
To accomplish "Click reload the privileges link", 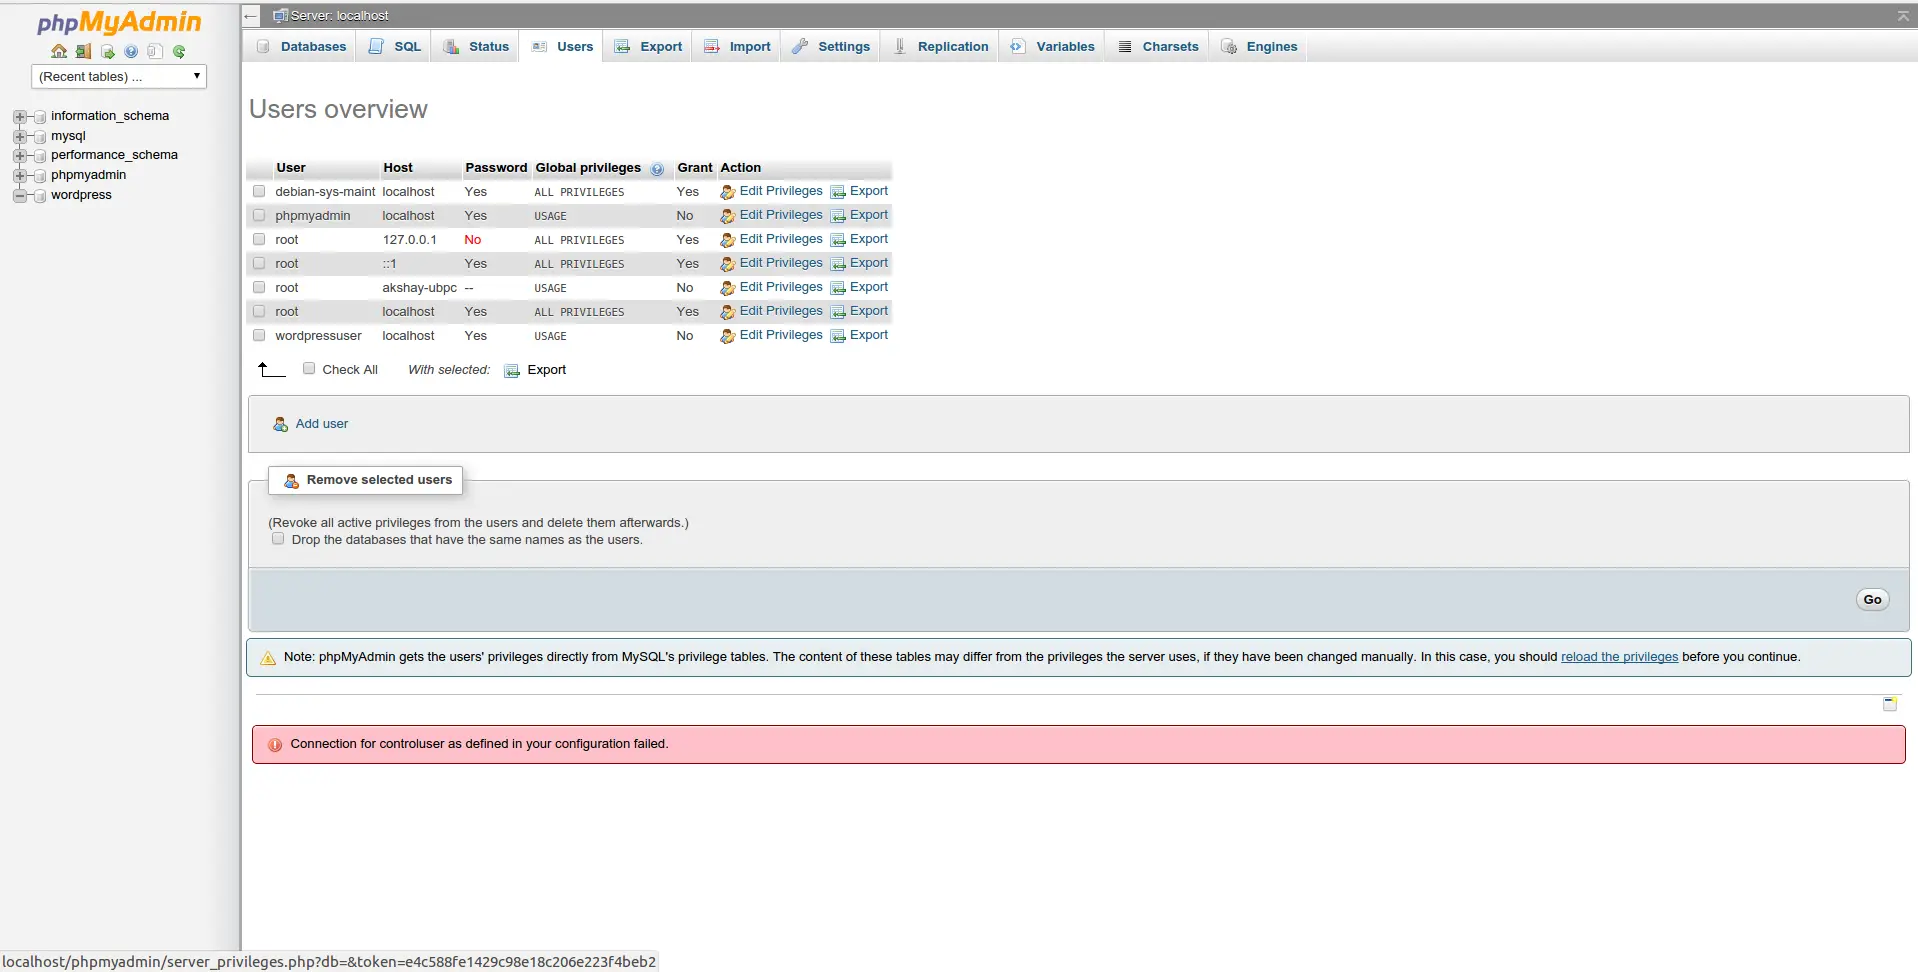I will pyautogui.click(x=1619, y=657).
